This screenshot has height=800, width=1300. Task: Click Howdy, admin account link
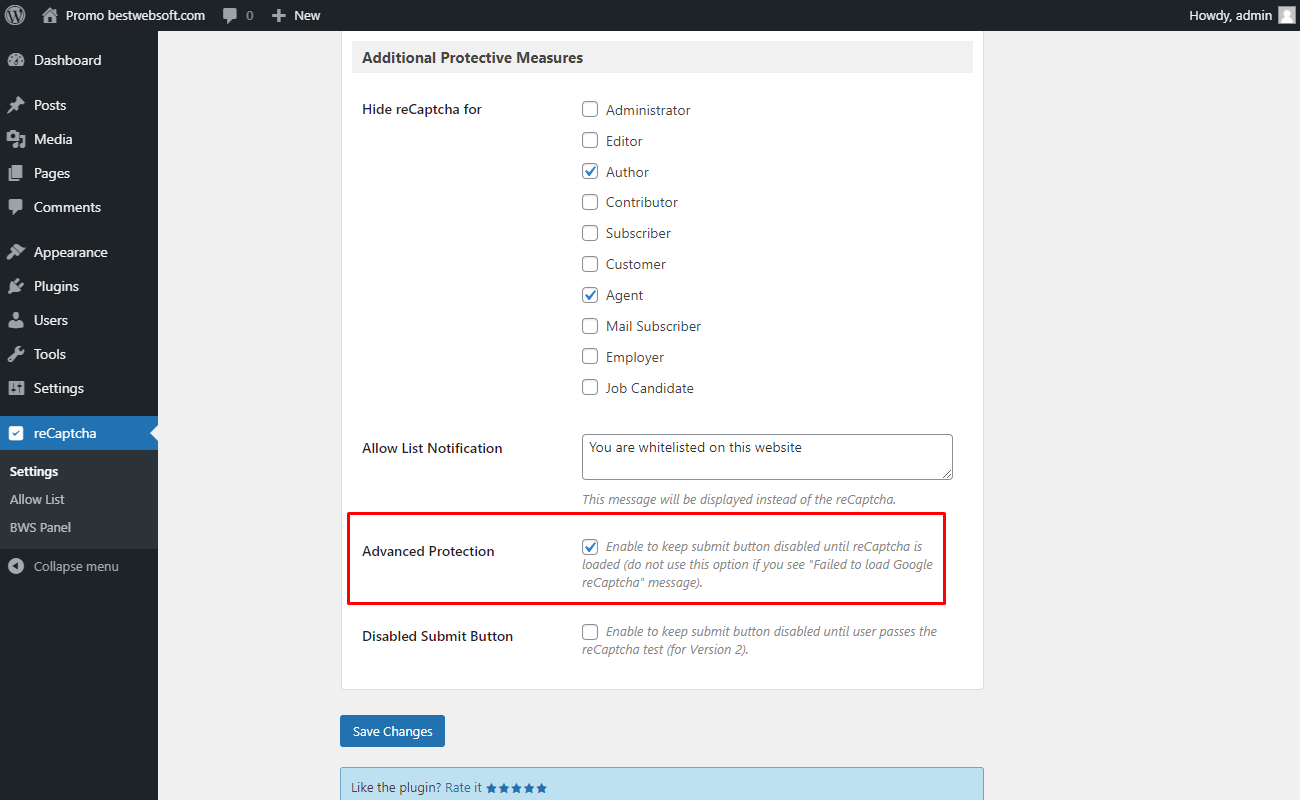tap(1242, 15)
